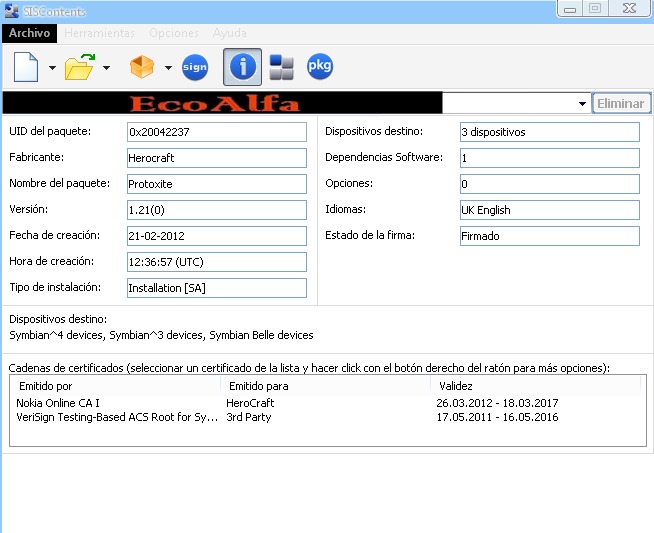Click the blue and gray squares icon

(x=282, y=67)
